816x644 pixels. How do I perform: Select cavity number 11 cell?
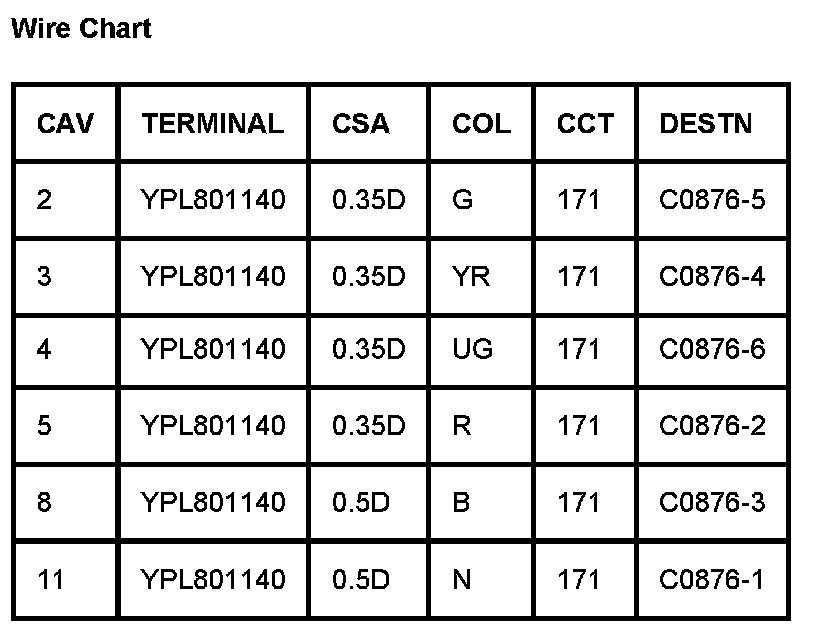tap(50, 579)
